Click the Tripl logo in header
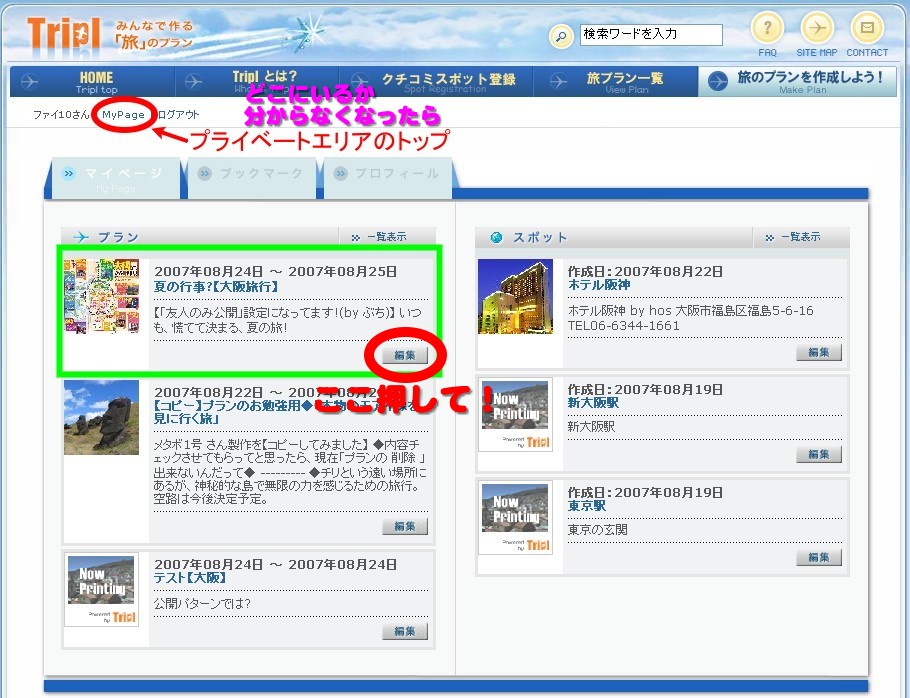The height and width of the screenshot is (698, 910). coord(64,34)
